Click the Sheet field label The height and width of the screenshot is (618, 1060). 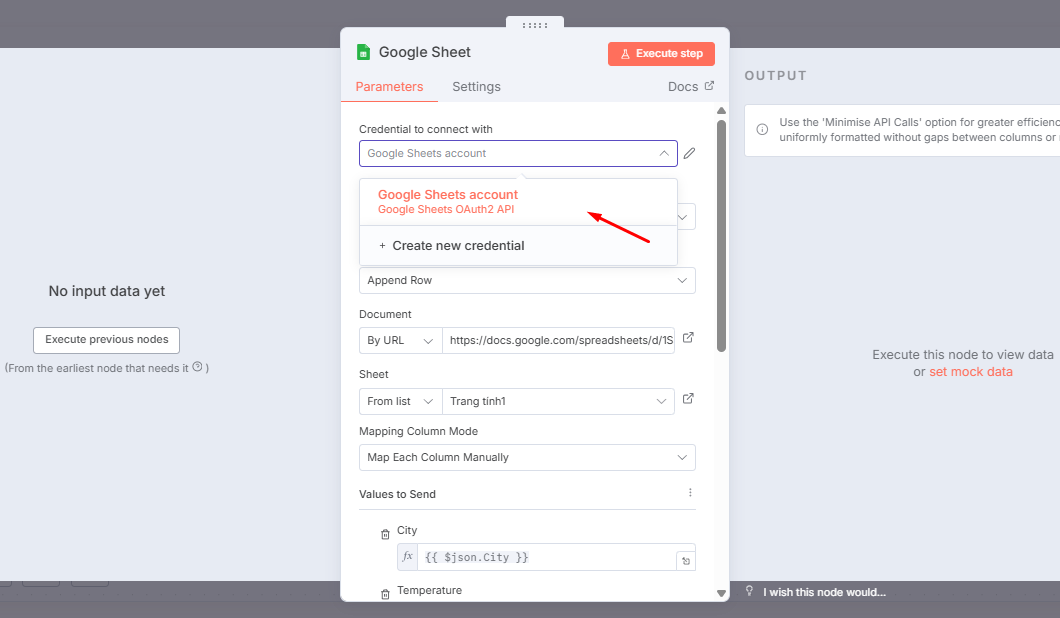coord(374,375)
